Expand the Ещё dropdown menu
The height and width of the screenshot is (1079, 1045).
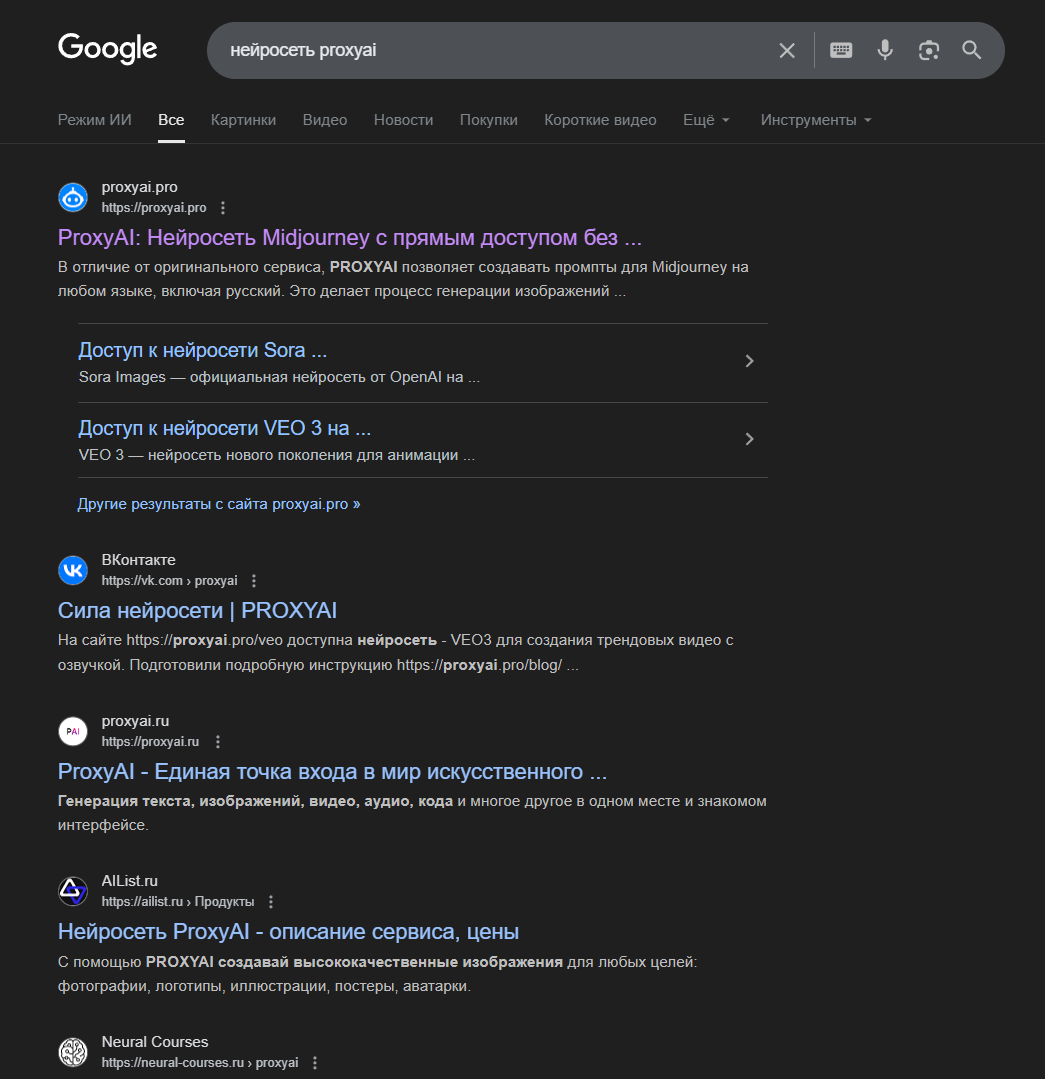(x=706, y=120)
